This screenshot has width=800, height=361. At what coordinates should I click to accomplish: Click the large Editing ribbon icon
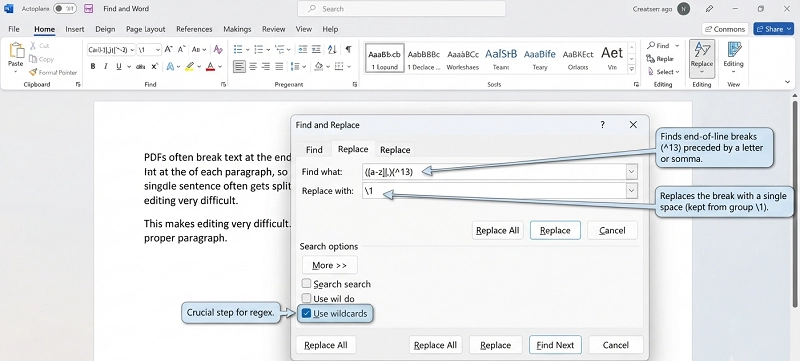[x=734, y=56]
